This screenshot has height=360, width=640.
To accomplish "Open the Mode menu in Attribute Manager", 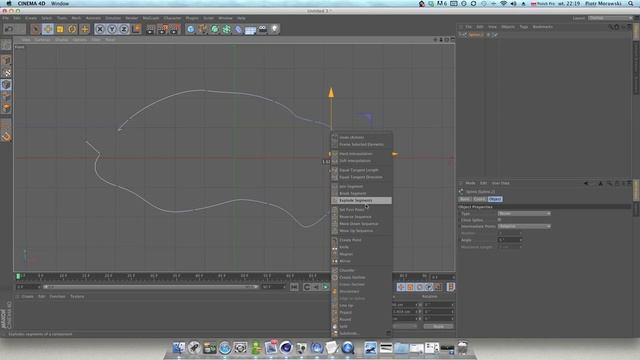I will (x=470, y=183).
